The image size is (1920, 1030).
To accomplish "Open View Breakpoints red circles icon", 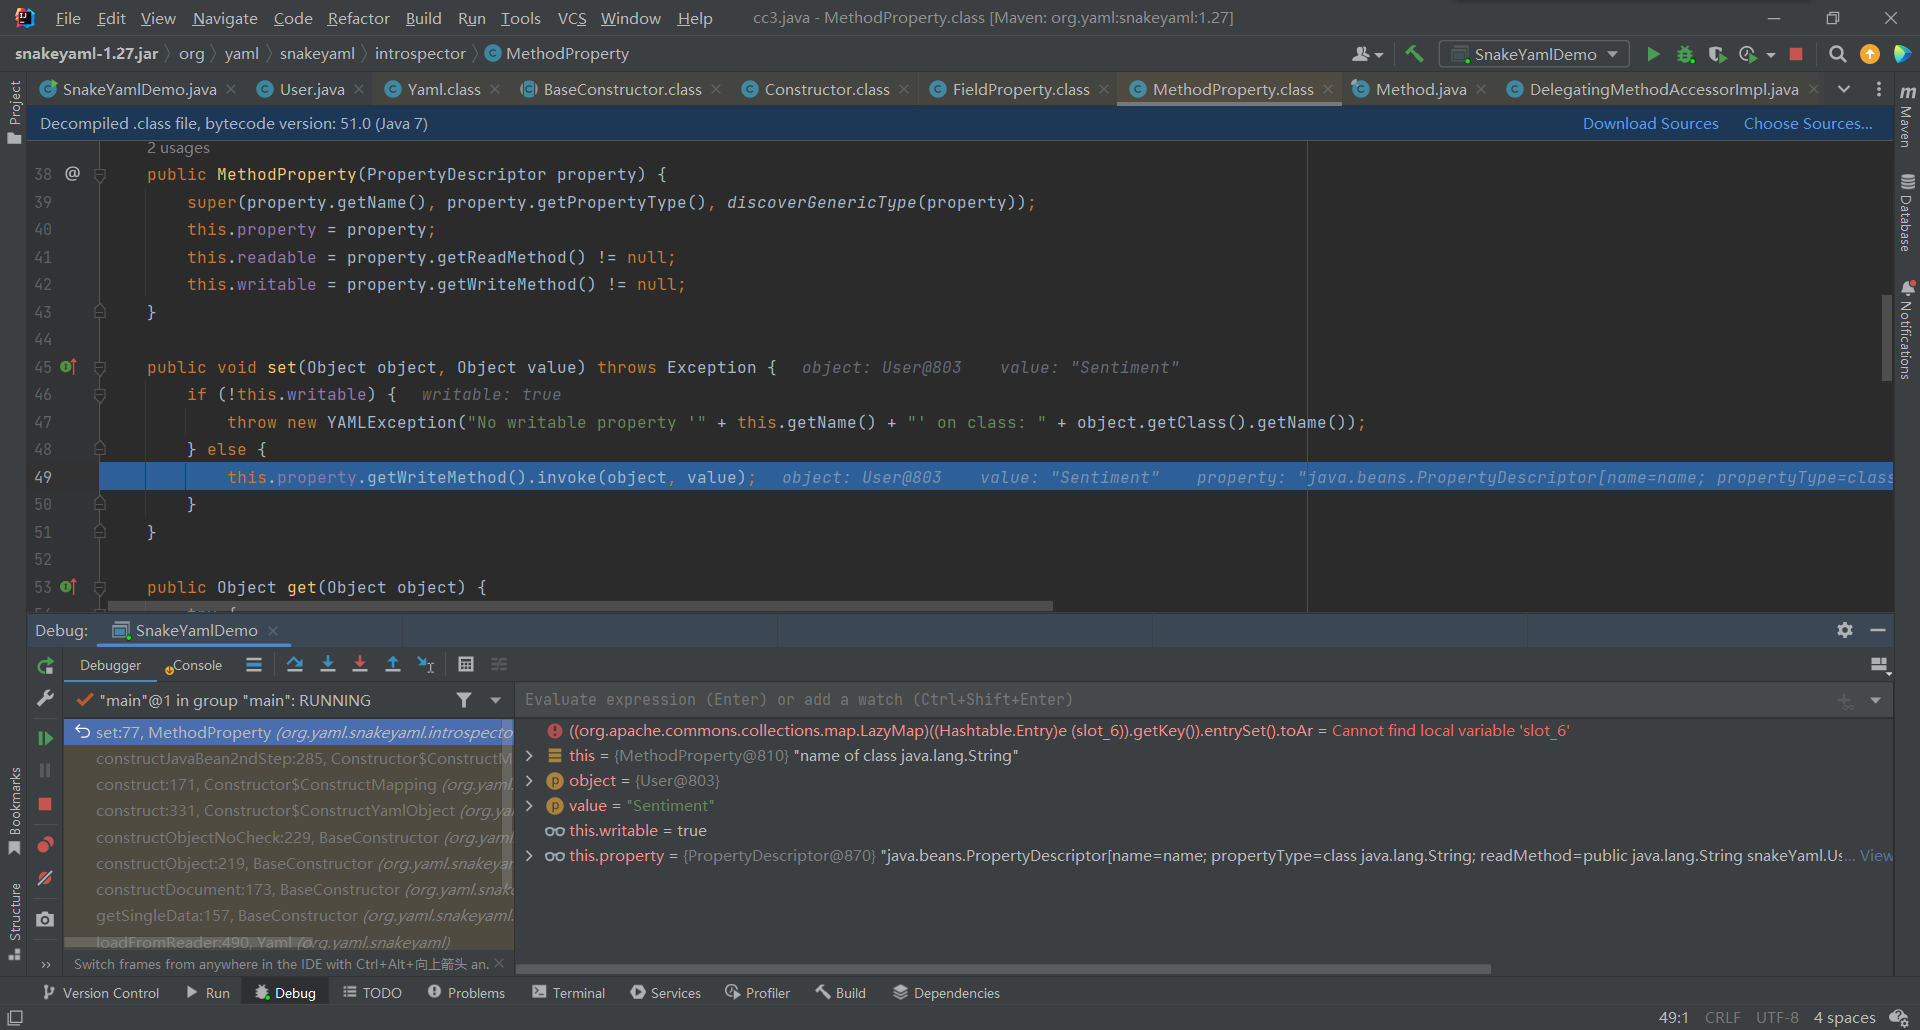I will pos(45,845).
